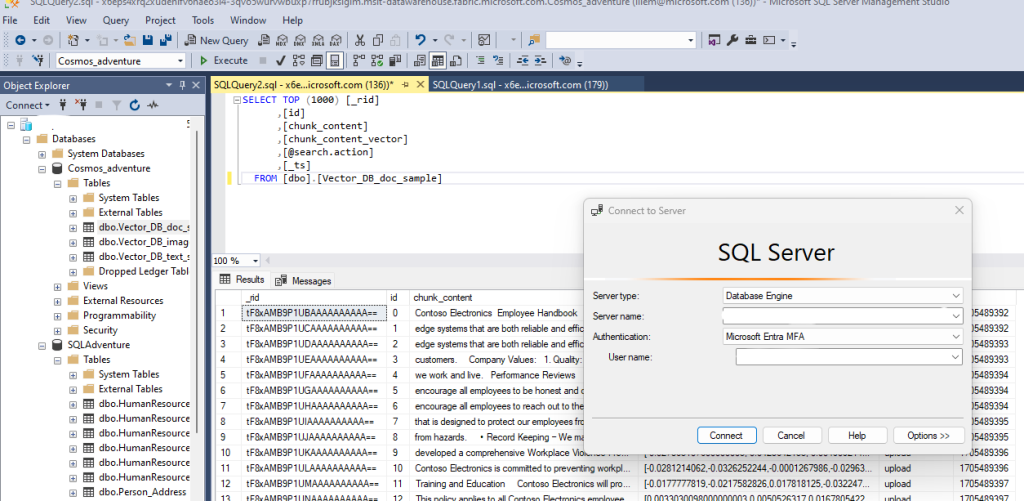This screenshot has height=501, width=1024.
Task: Click the Analysis Services MDX Query icon
Action: pyautogui.click(x=283, y=40)
